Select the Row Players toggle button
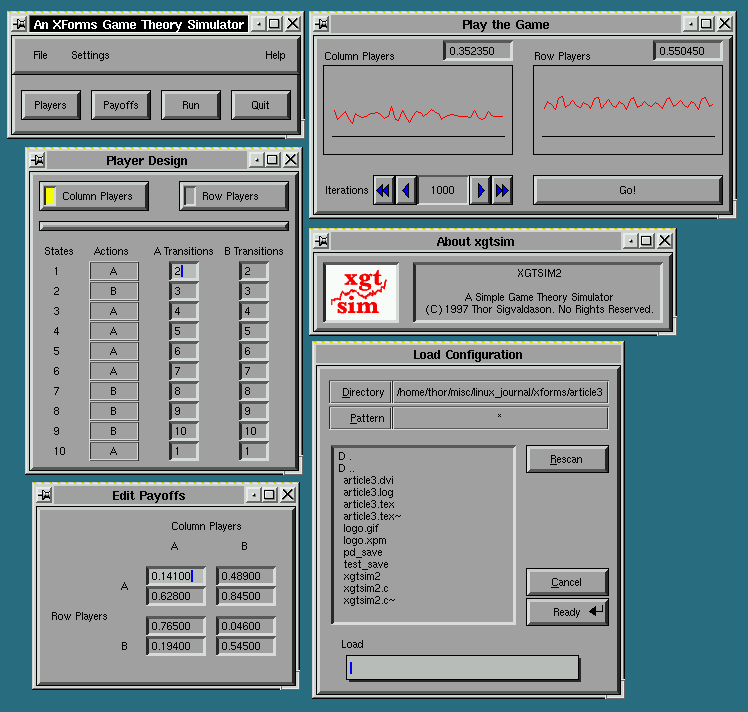This screenshot has height=712, width=748. pyautogui.click(x=234, y=196)
